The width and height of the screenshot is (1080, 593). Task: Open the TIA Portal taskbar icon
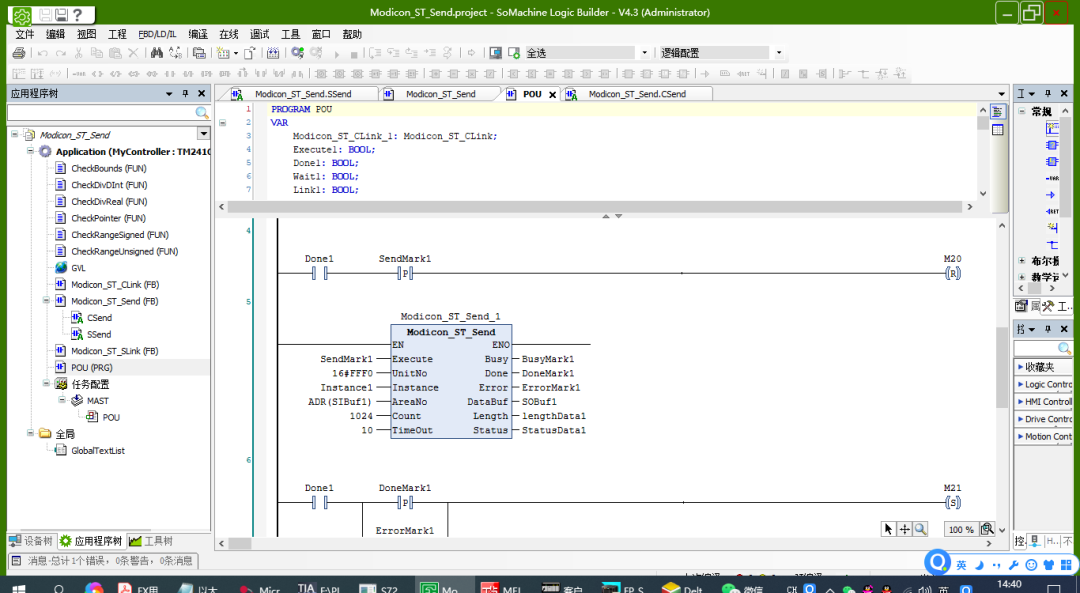click(307, 589)
